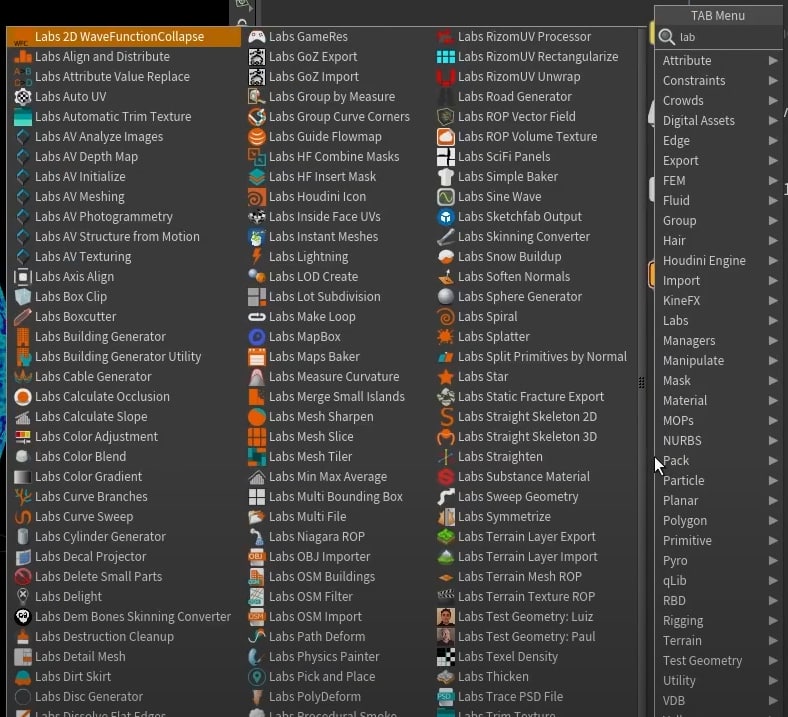Click the Labs Sketchfab Output icon

446,217
